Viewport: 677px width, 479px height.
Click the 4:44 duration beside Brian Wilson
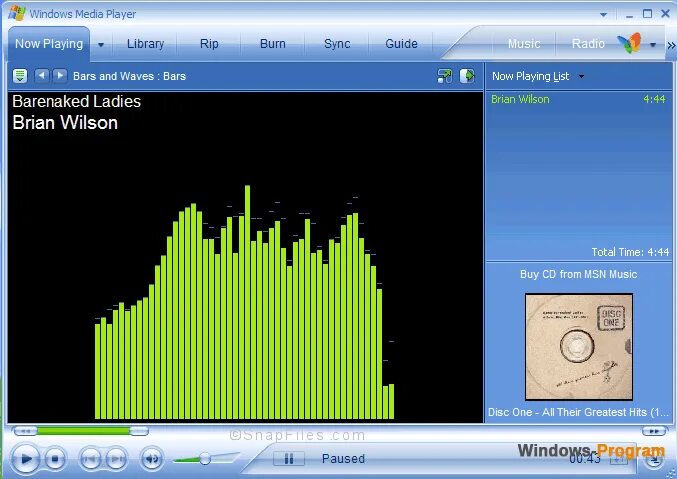click(x=654, y=99)
